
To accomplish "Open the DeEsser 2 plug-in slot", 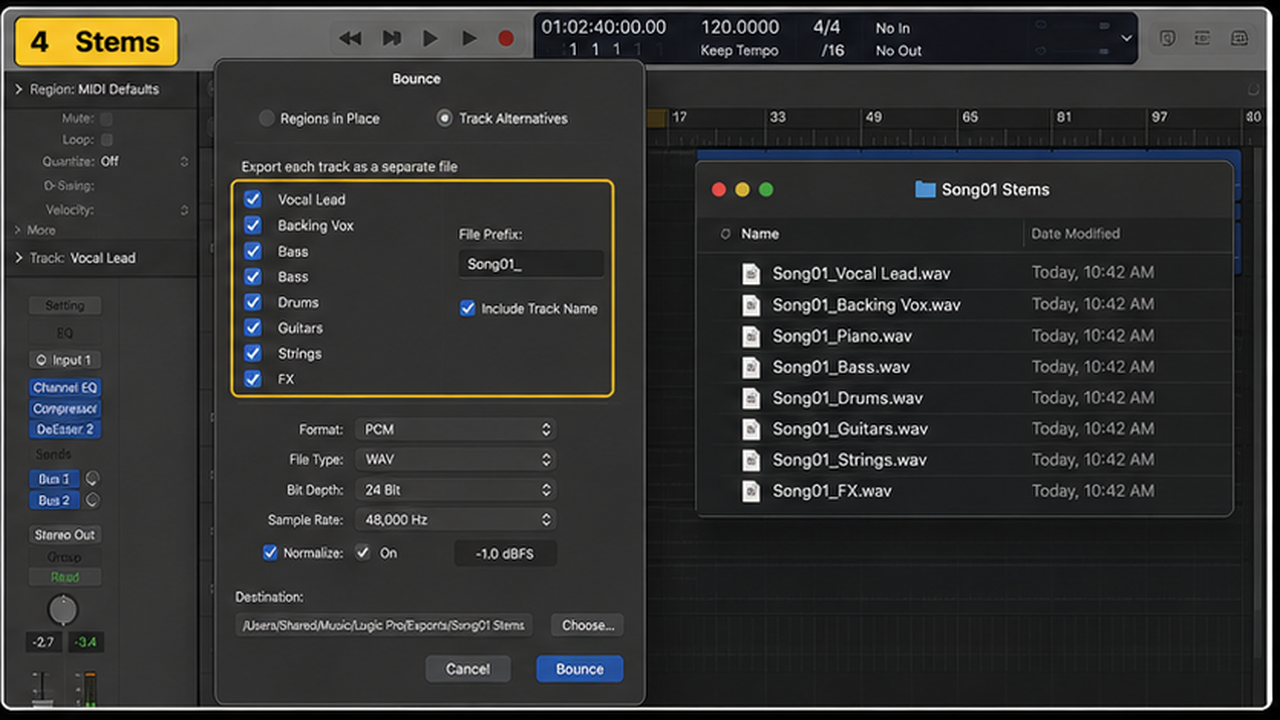I will pos(65,429).
